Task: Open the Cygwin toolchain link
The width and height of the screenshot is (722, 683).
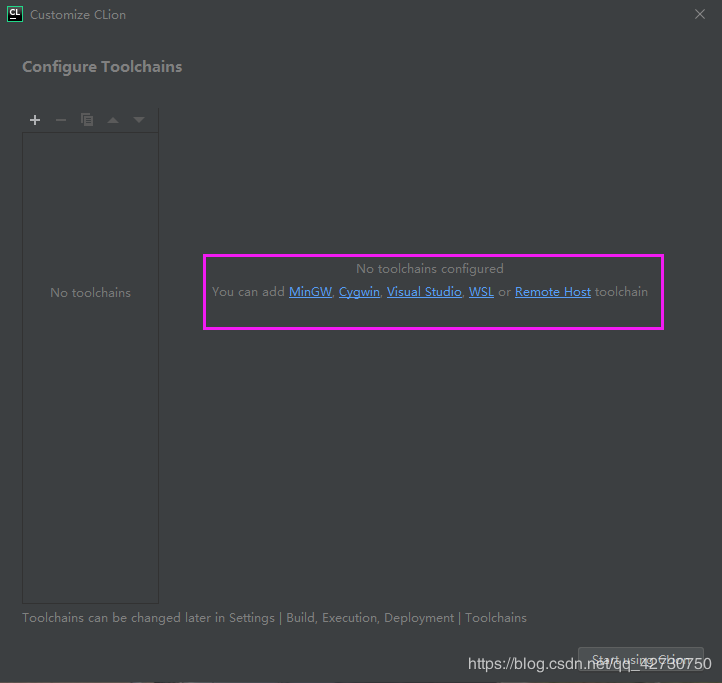Action: pos(359,292)
